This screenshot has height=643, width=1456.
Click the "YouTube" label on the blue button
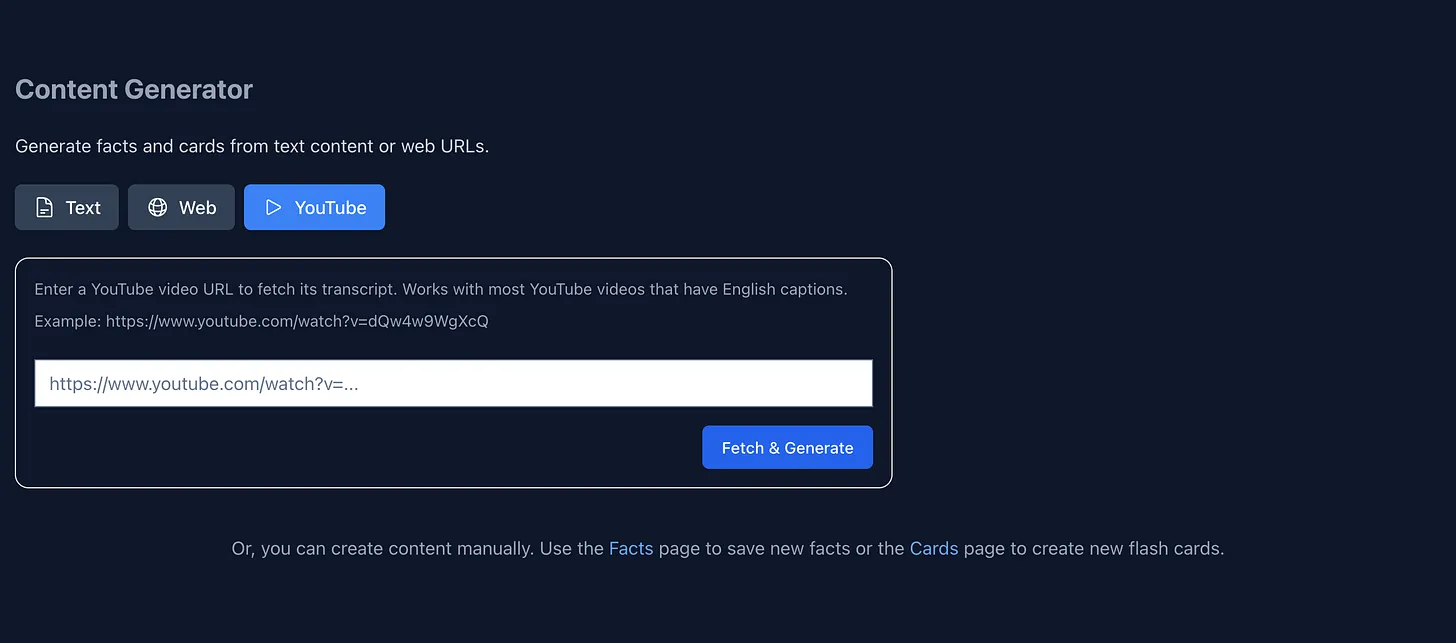[x=330, y=208]
